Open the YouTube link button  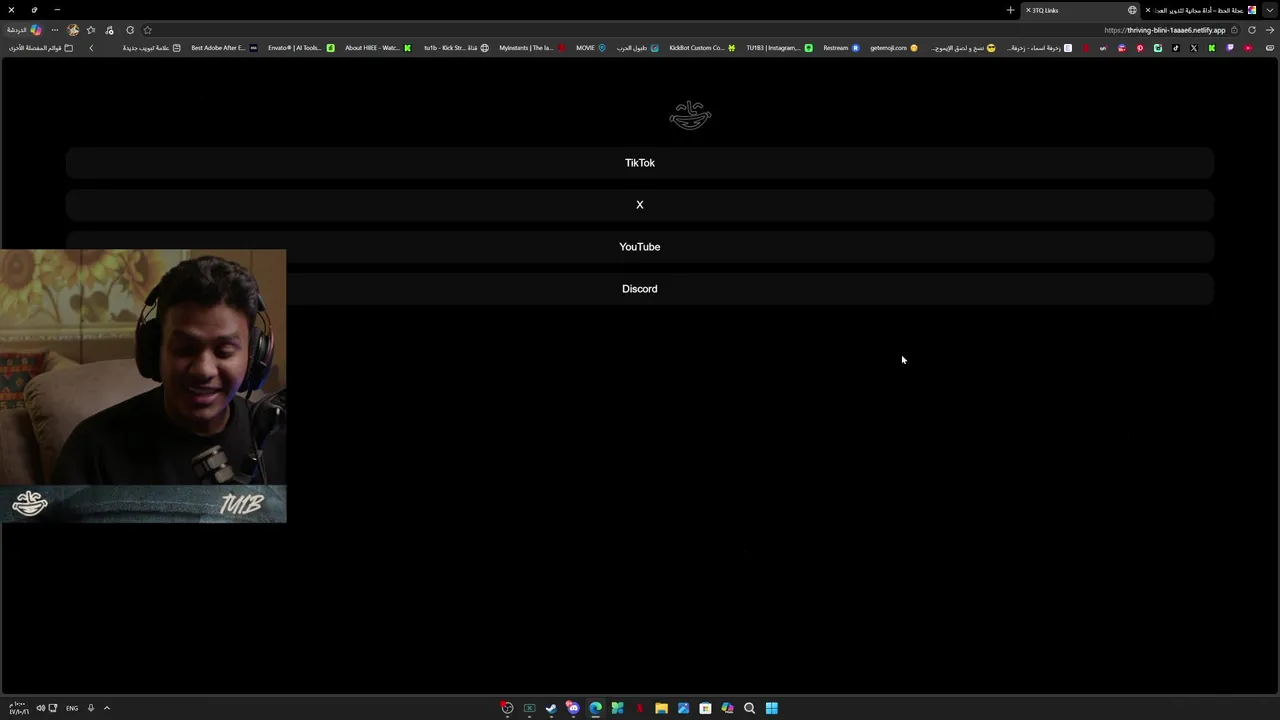pos(640,247)
